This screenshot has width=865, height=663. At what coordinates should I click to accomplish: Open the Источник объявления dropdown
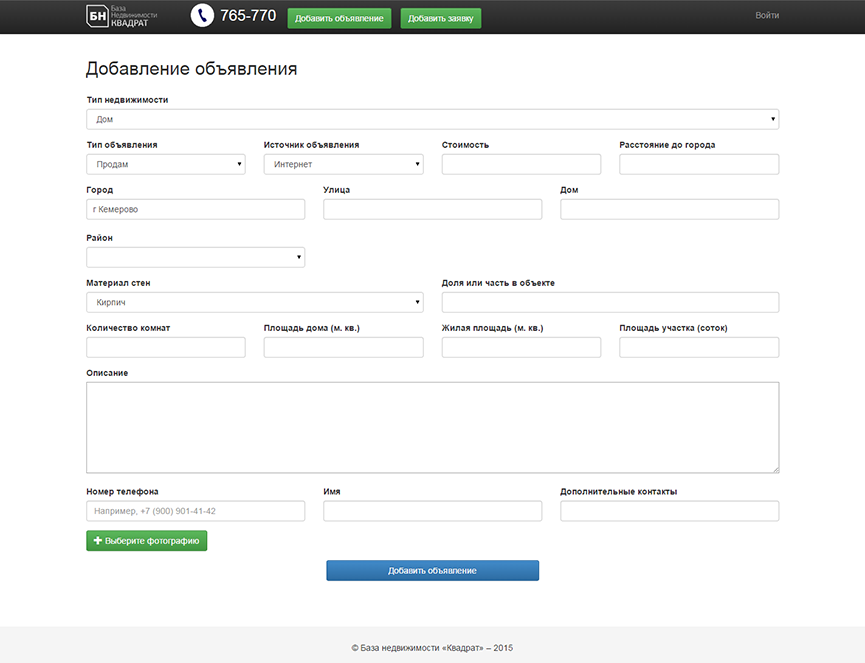click(343, 164)
